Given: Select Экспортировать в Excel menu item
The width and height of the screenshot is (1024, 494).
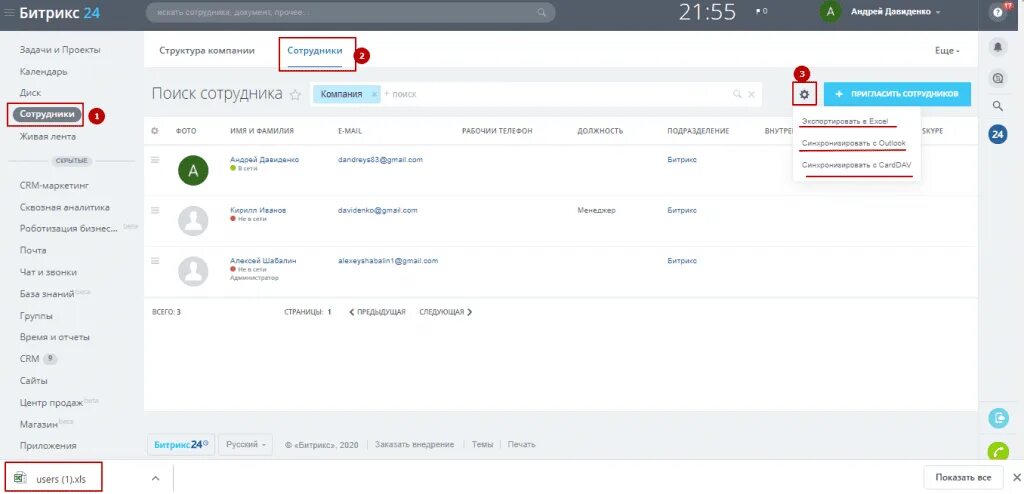Looking at the screenshot, I should pos(844,122).
